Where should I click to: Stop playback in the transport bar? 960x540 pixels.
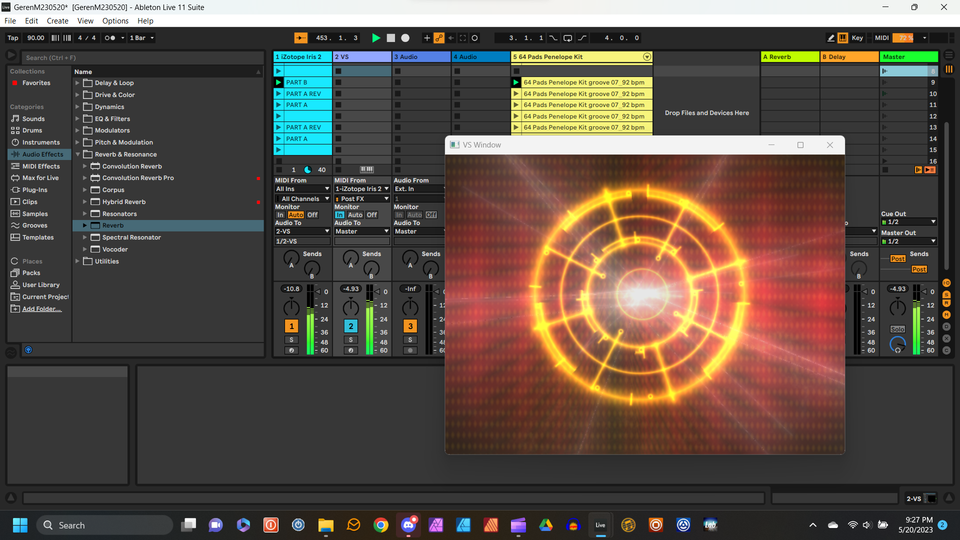pyautogui.click(x=391, y=38)
